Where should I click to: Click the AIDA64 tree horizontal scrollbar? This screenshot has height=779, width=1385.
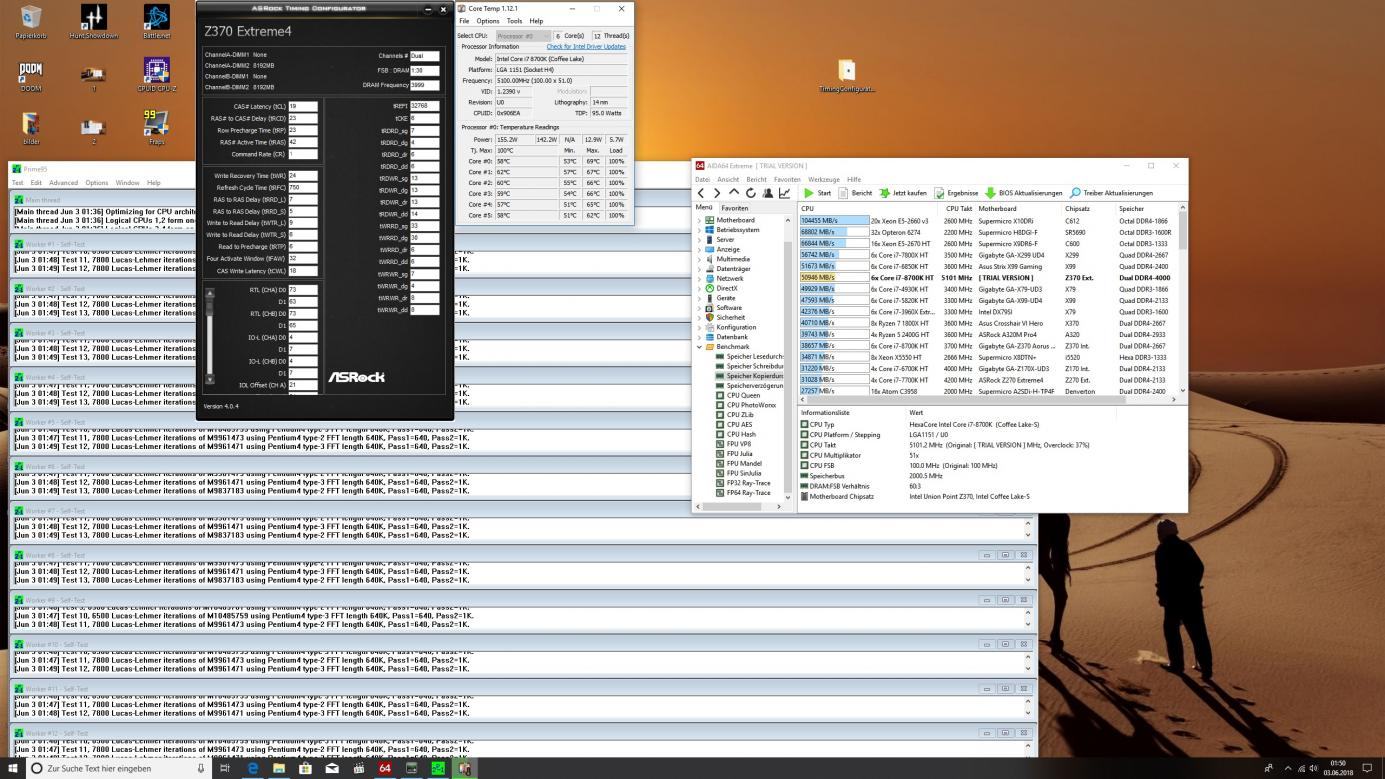click(x=738, y=507)
